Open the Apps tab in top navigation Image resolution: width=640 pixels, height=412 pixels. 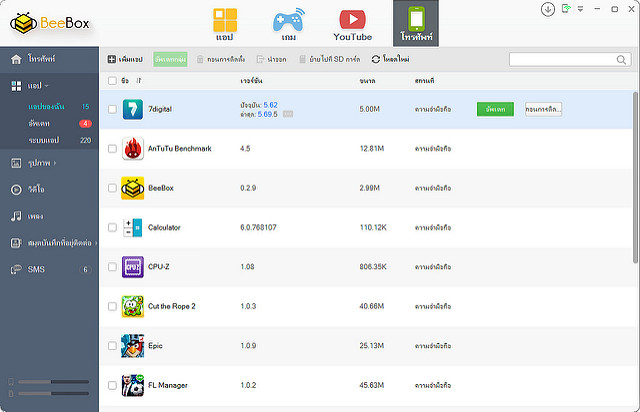[x=224, y=24]
